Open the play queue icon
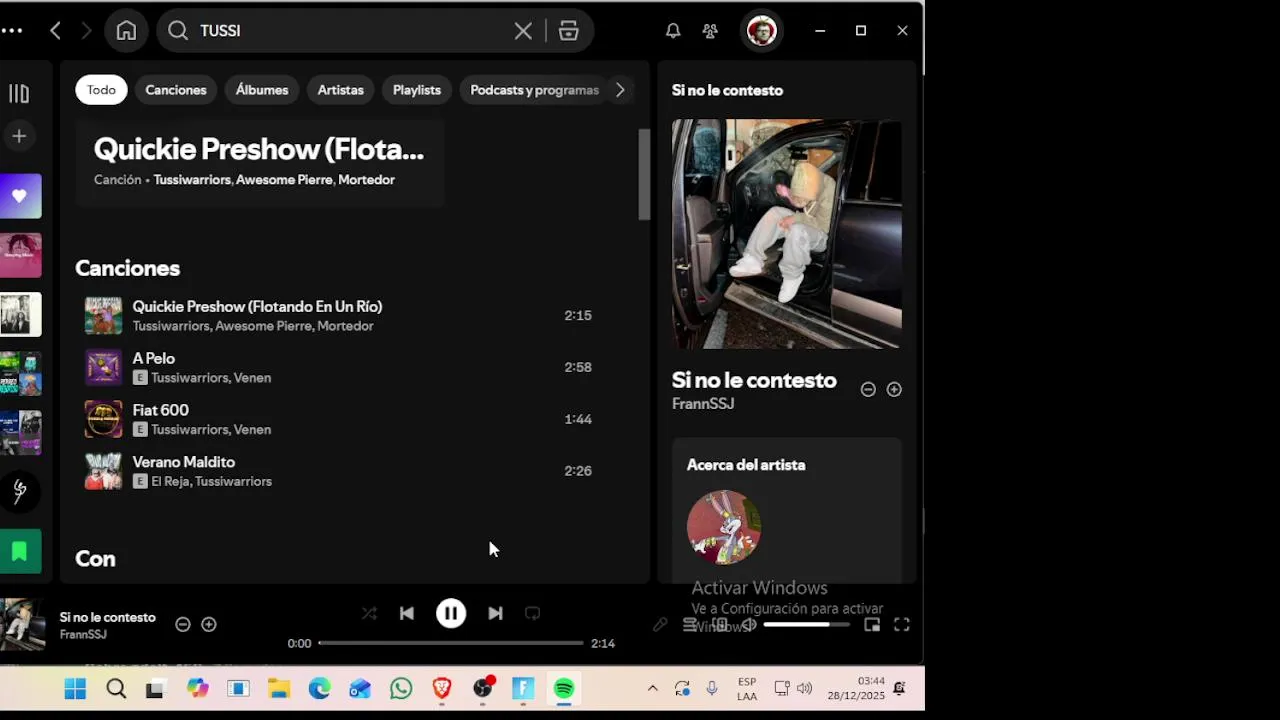Image resolution: width=1280 pixels, height=720 pixels. (x=689, y=625)
